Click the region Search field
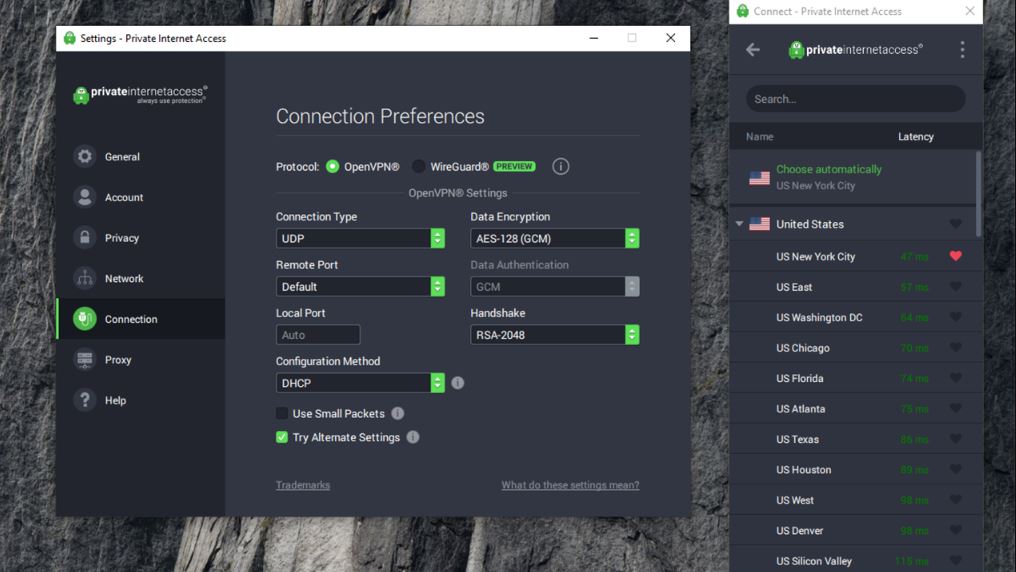Image resolution: width=1016 pixels, height=572 pixels. click(855, 99)
